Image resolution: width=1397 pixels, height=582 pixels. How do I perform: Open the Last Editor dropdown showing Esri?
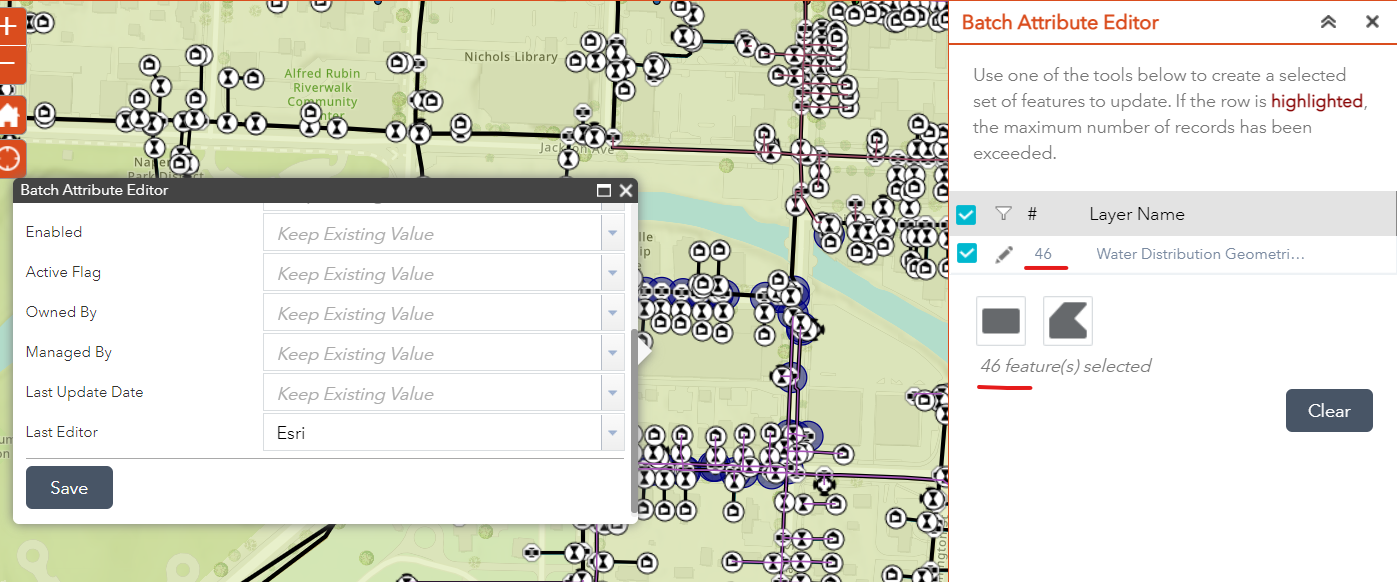point(613,432)
